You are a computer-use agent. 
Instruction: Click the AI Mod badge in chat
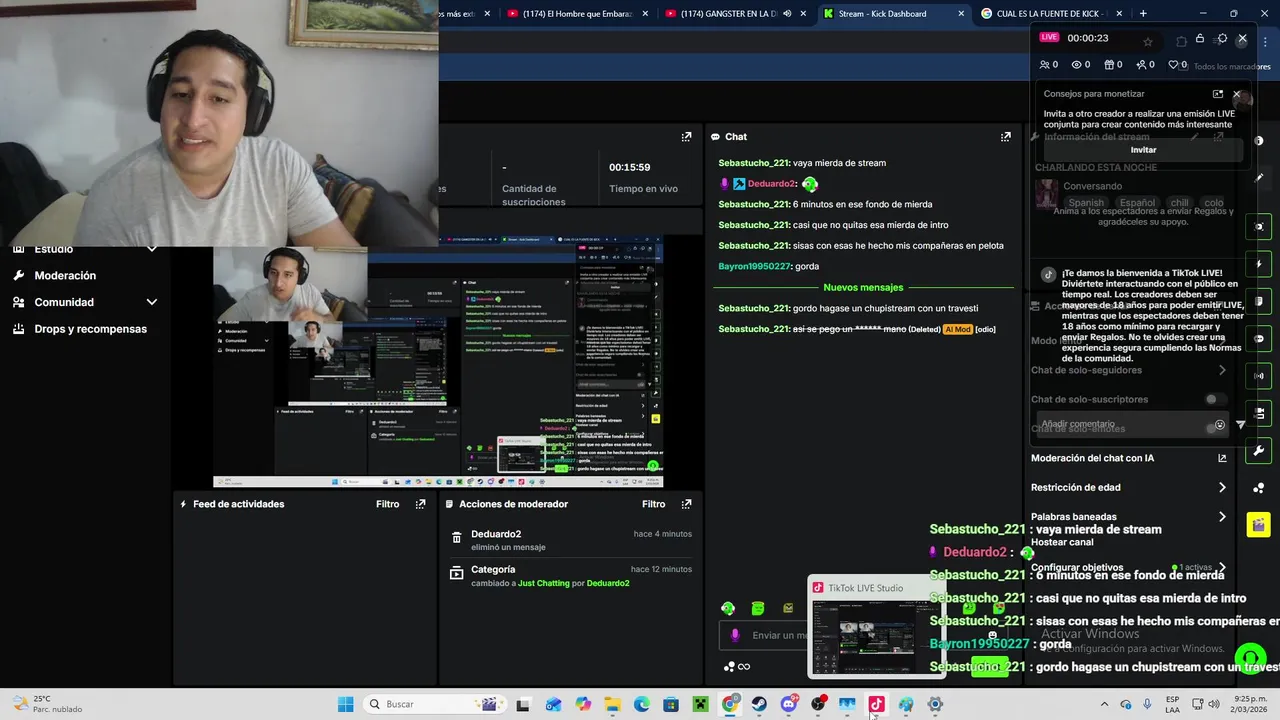tap(957, 330)
